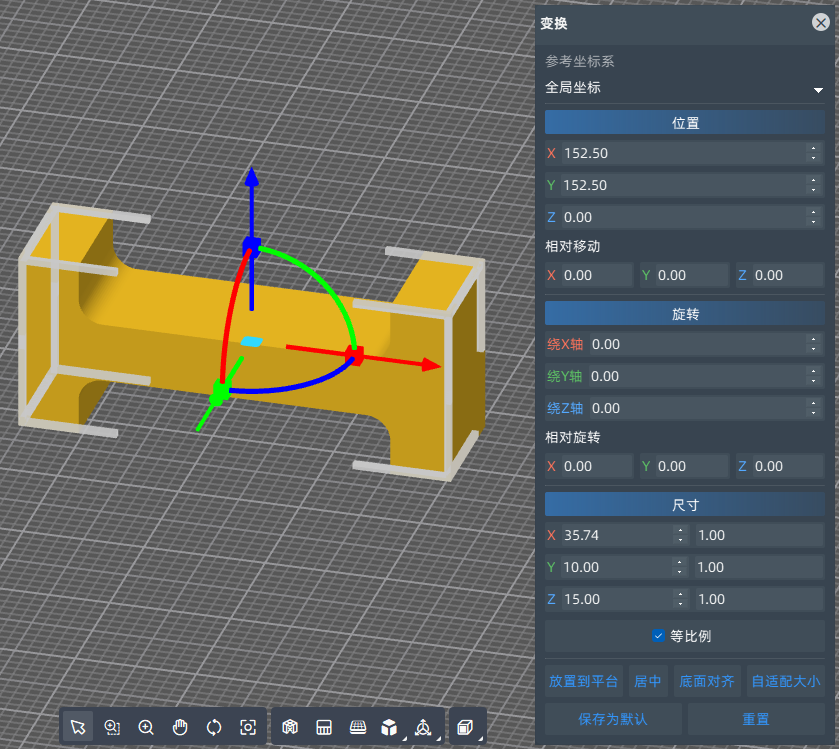
Task: Open the solid cube view options
Action: (x=390, y=727)
